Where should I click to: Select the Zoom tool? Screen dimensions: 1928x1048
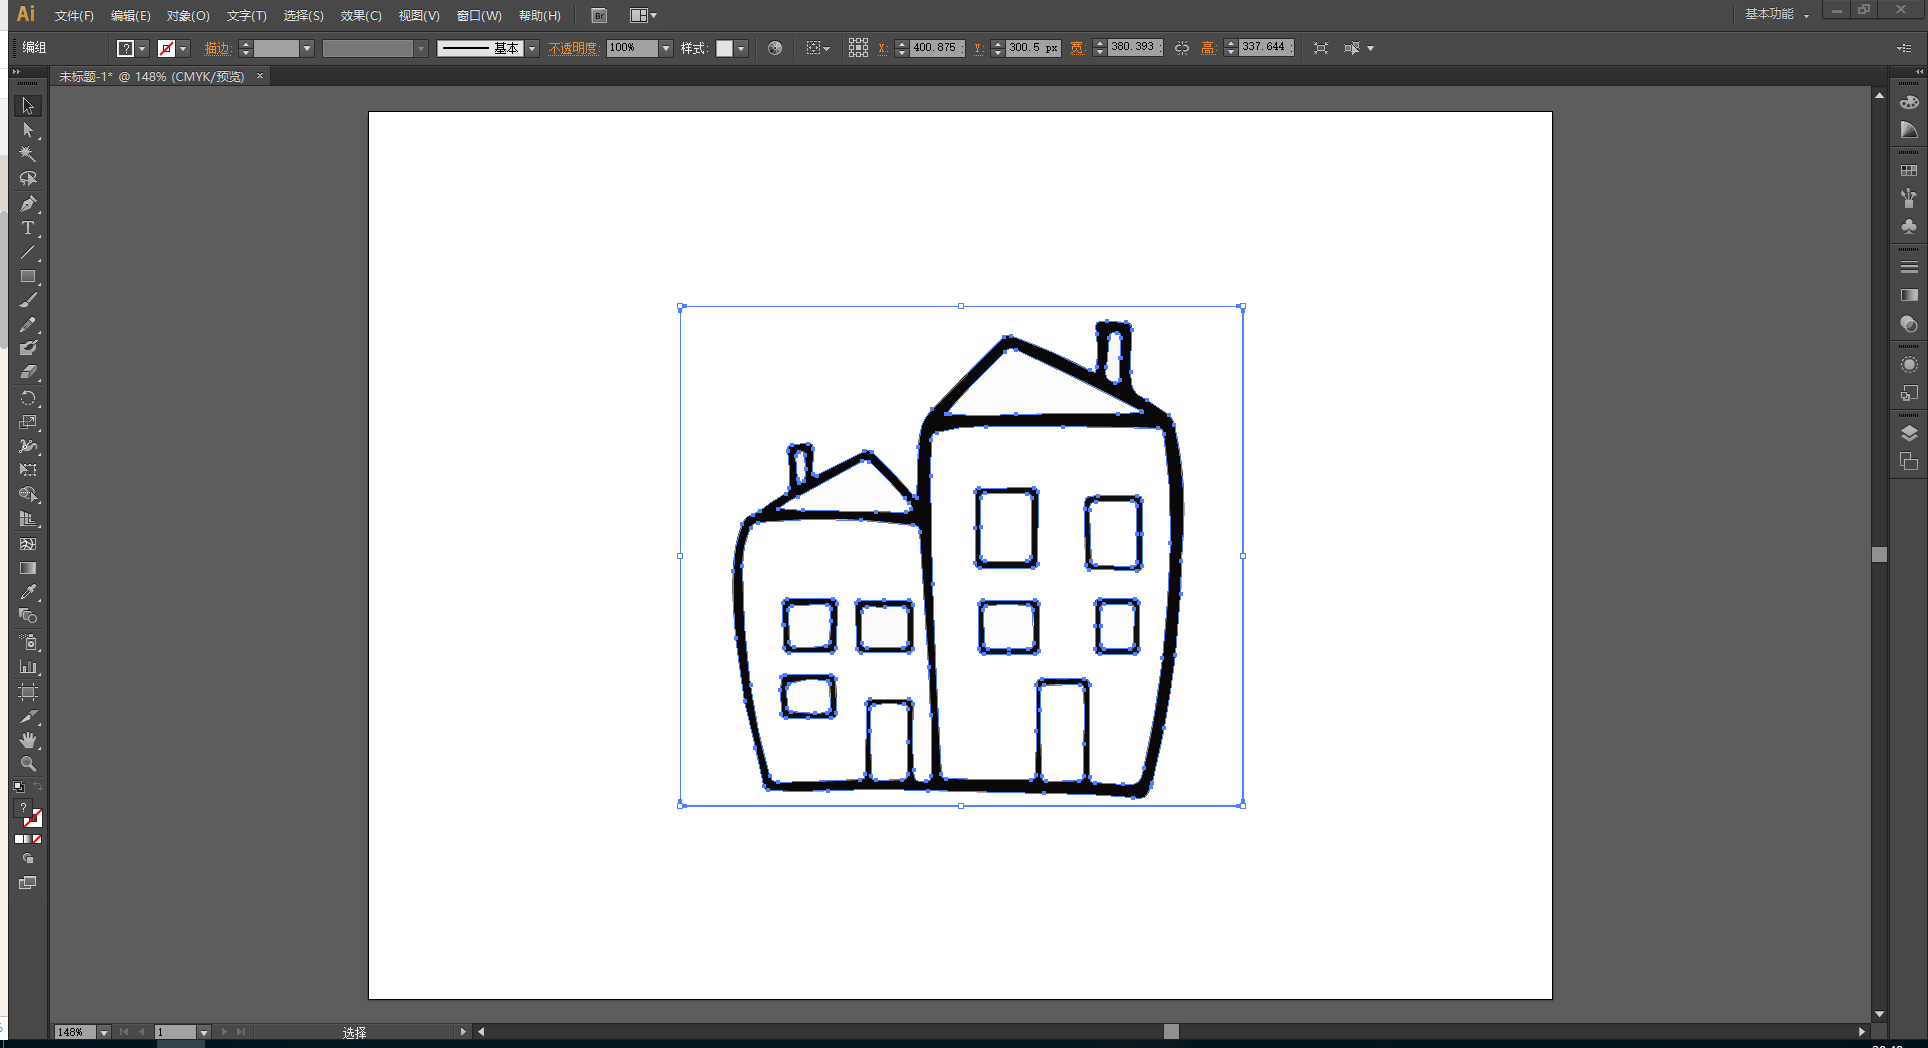(27, 764)
